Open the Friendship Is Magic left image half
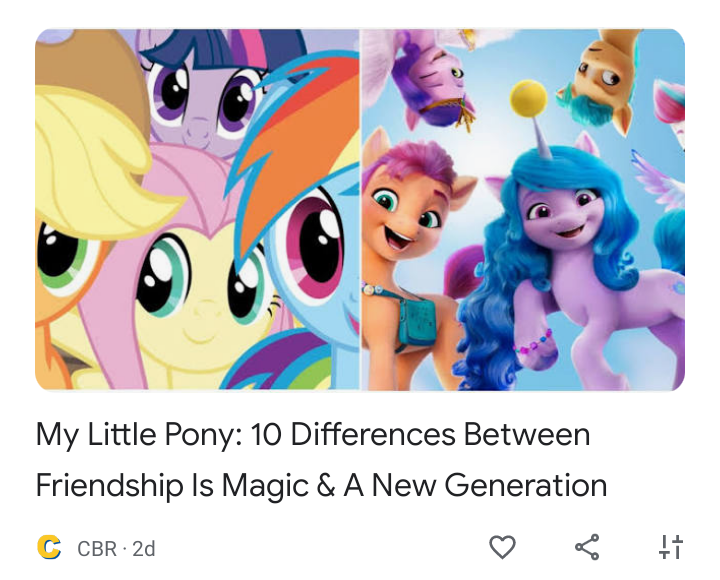This screenshot has width=720, height=580. [197, 209]
